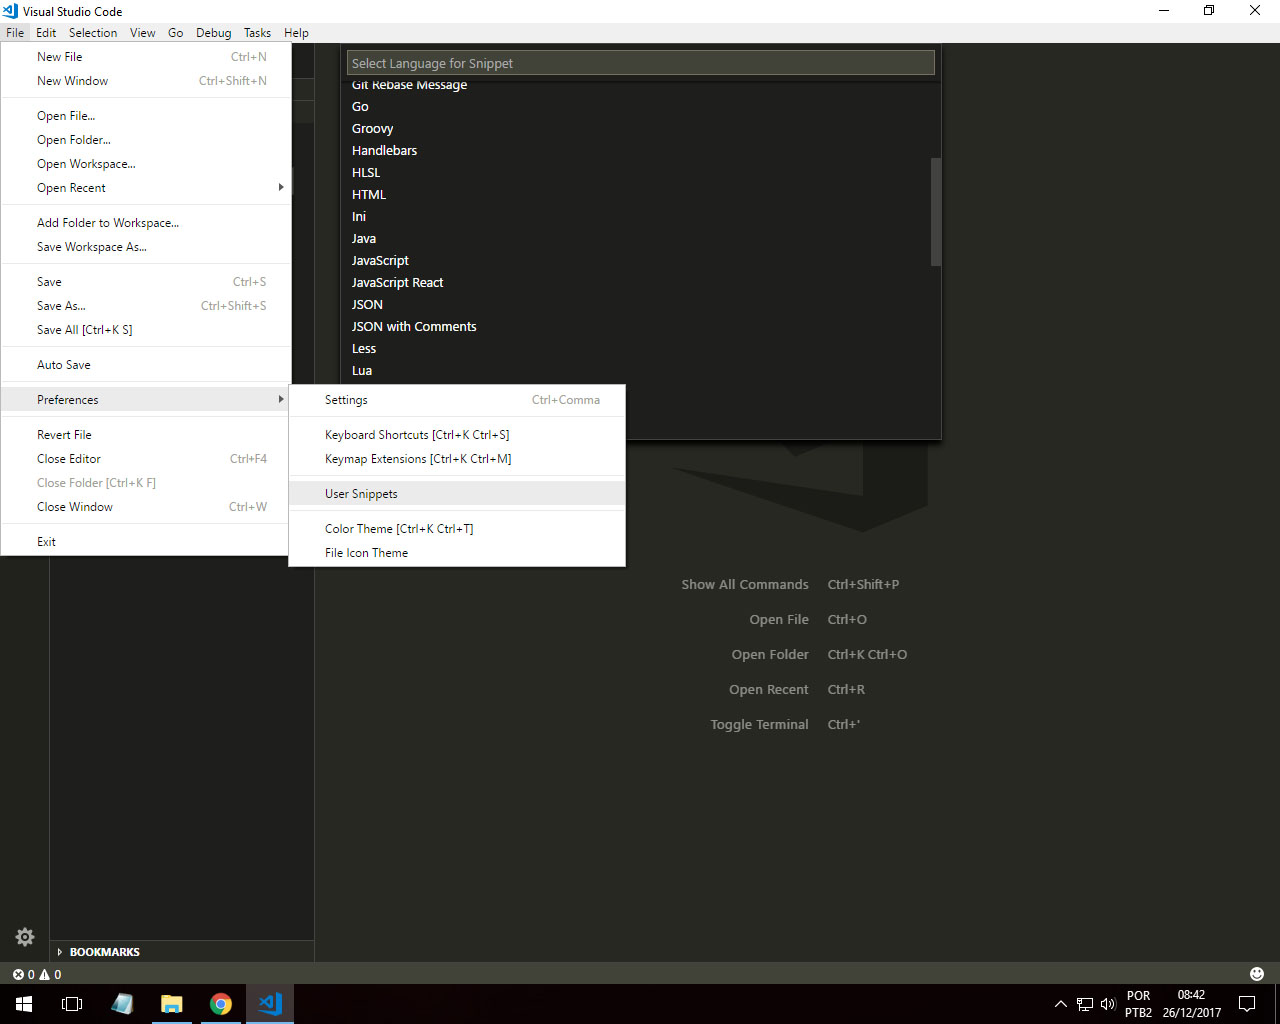This screenshot has height=1024, width=1280.
Task: Expand the Open Recent submenu arrow
Action: pos(281,187)
